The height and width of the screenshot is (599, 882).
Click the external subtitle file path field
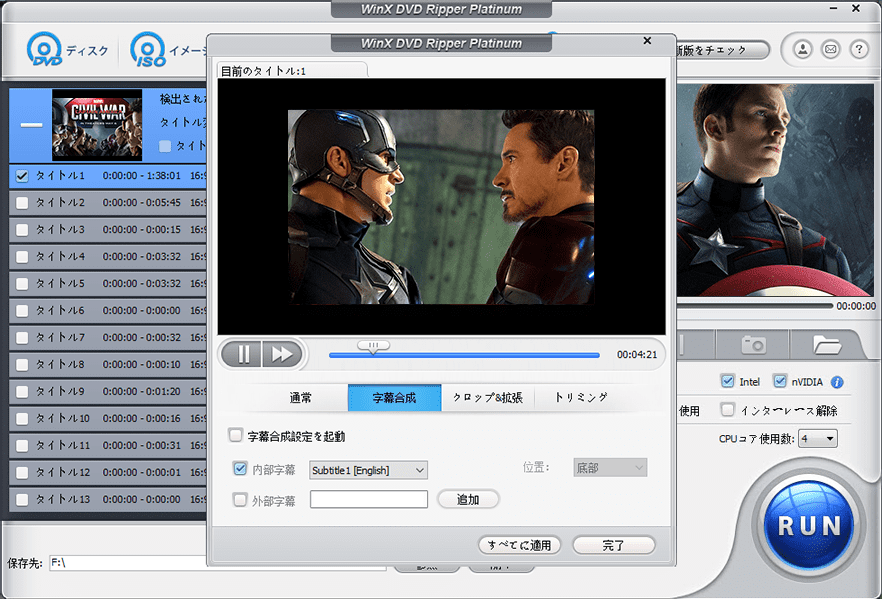click(x=368, y=499)
